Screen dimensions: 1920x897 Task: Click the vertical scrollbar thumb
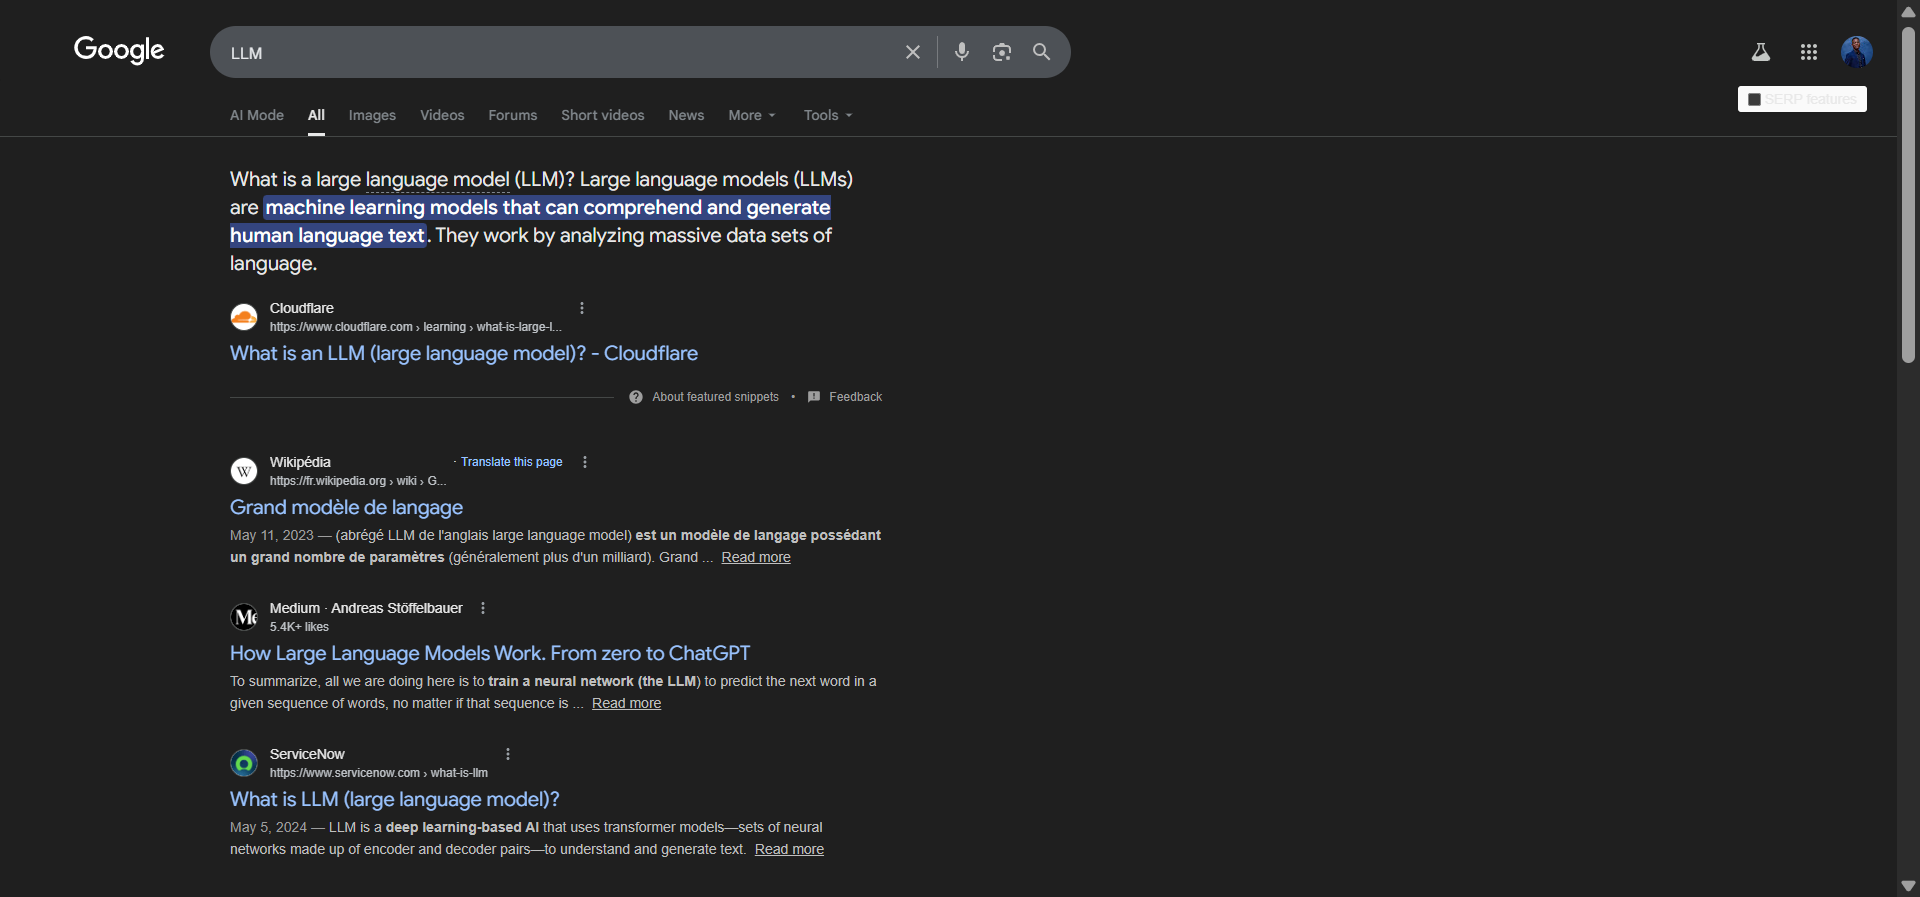point(1908,195)
